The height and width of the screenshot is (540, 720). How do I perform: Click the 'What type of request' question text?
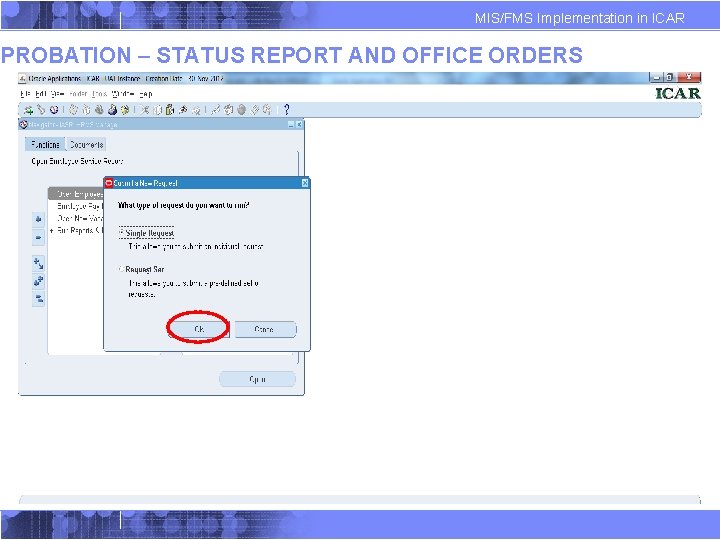pyautogui.click(x=183, y=205)
